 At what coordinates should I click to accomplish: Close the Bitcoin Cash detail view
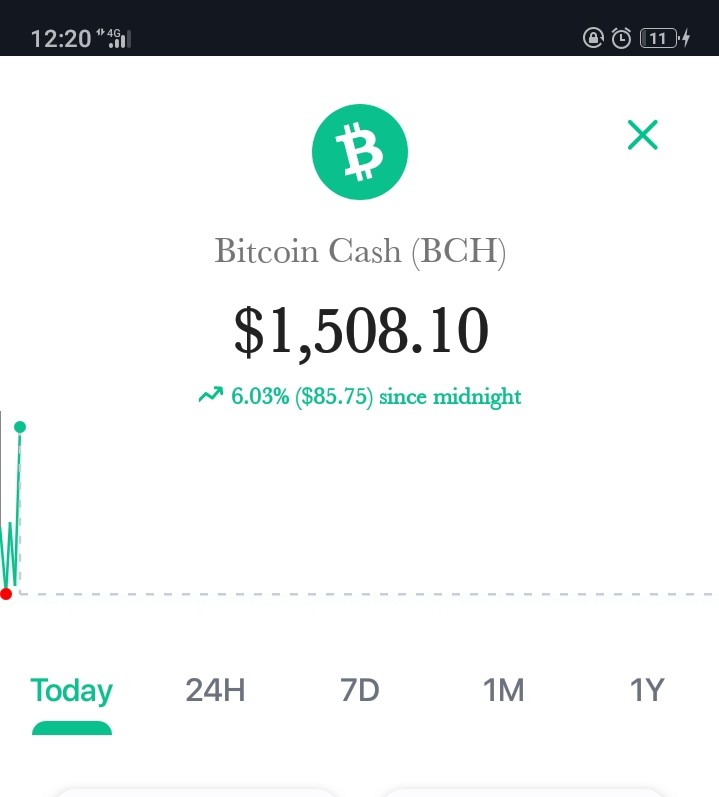click(x=643, y=135)
